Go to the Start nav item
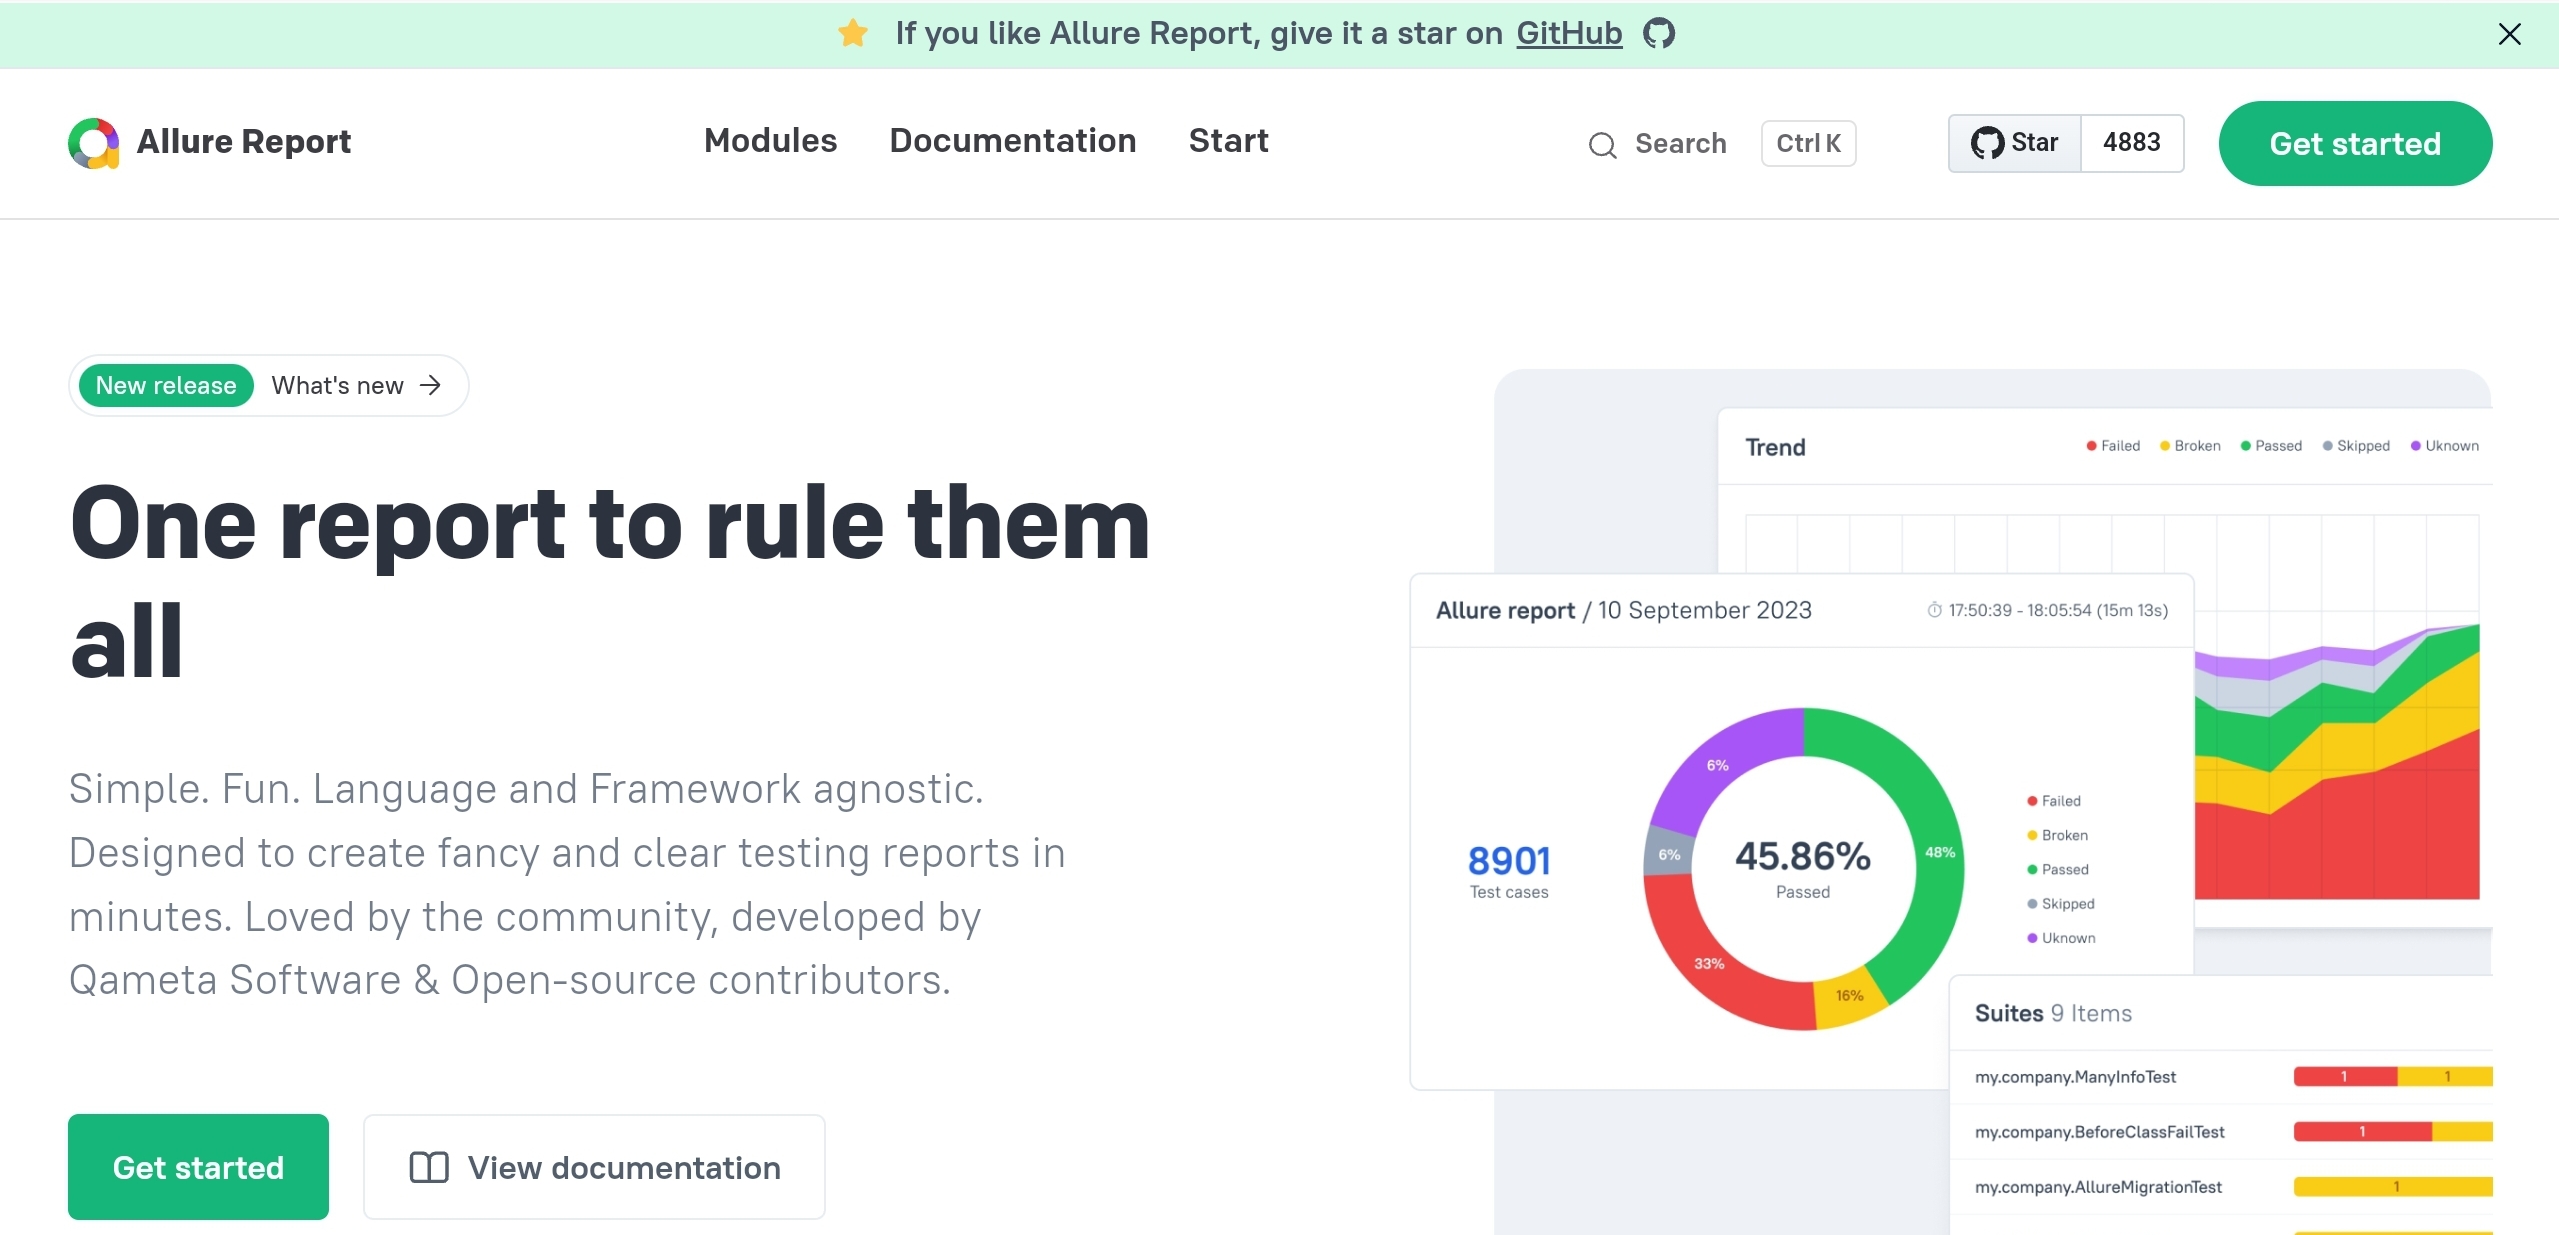The width and height of the screenshot is (2559, 1235). [x=1228, y=141]
